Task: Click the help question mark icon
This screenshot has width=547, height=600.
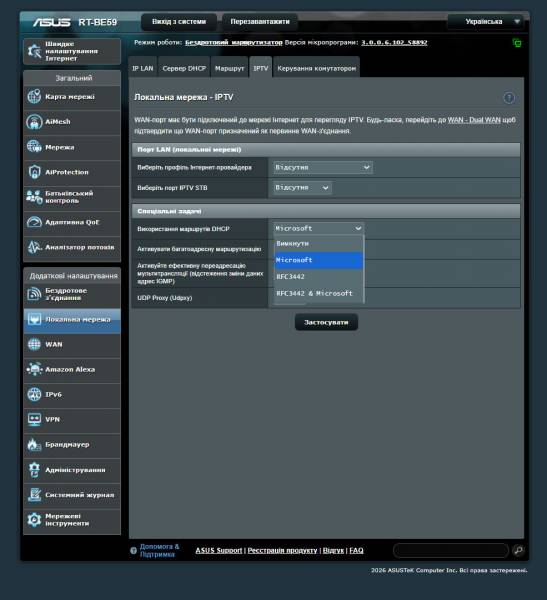Action: (x=509, y=98)
